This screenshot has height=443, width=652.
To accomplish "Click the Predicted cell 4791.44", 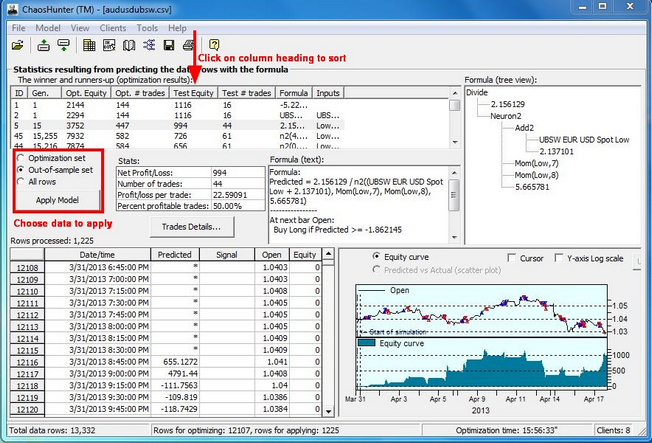I will click(x=175, y=374).
